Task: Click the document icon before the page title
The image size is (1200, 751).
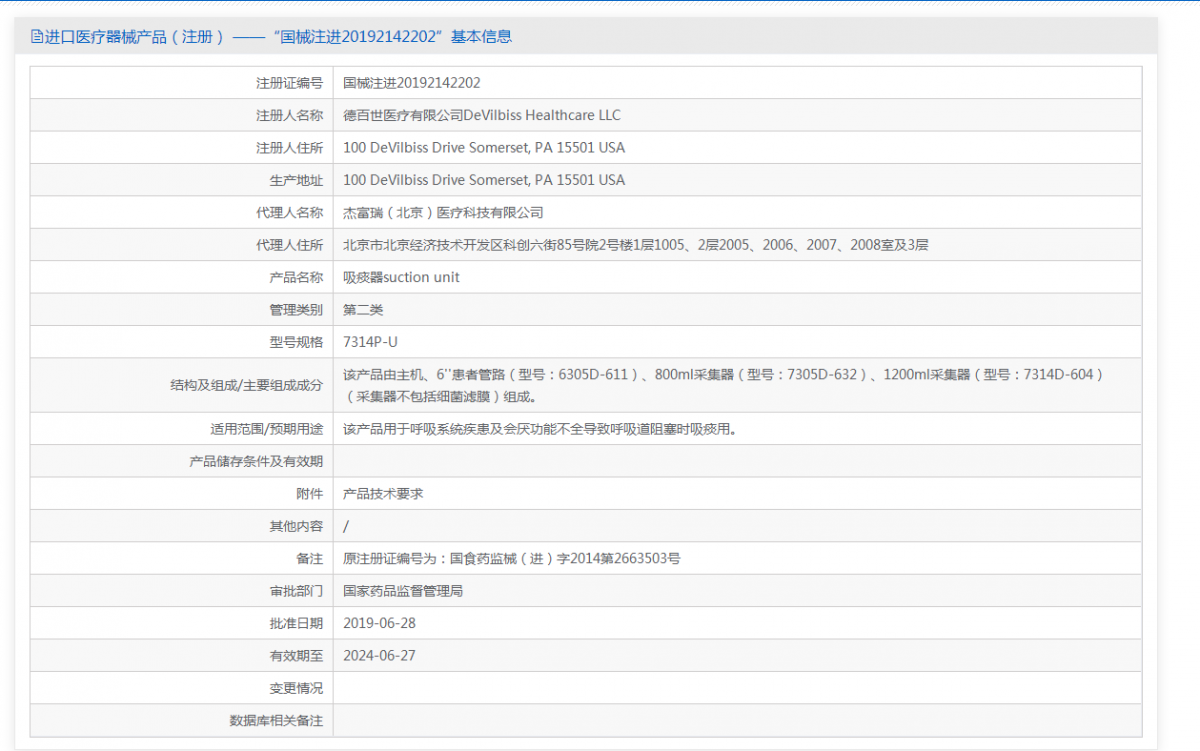Action: point(37,37)
